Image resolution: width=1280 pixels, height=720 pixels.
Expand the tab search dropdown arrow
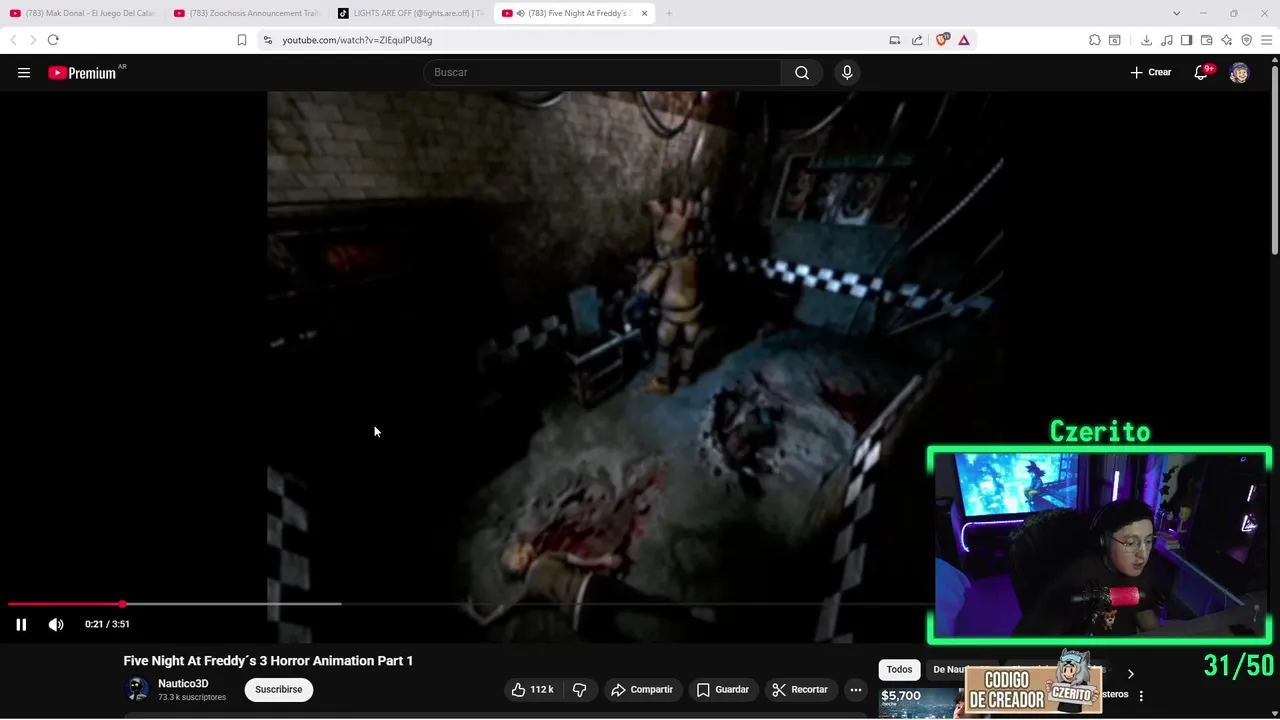coord(1176,13)
